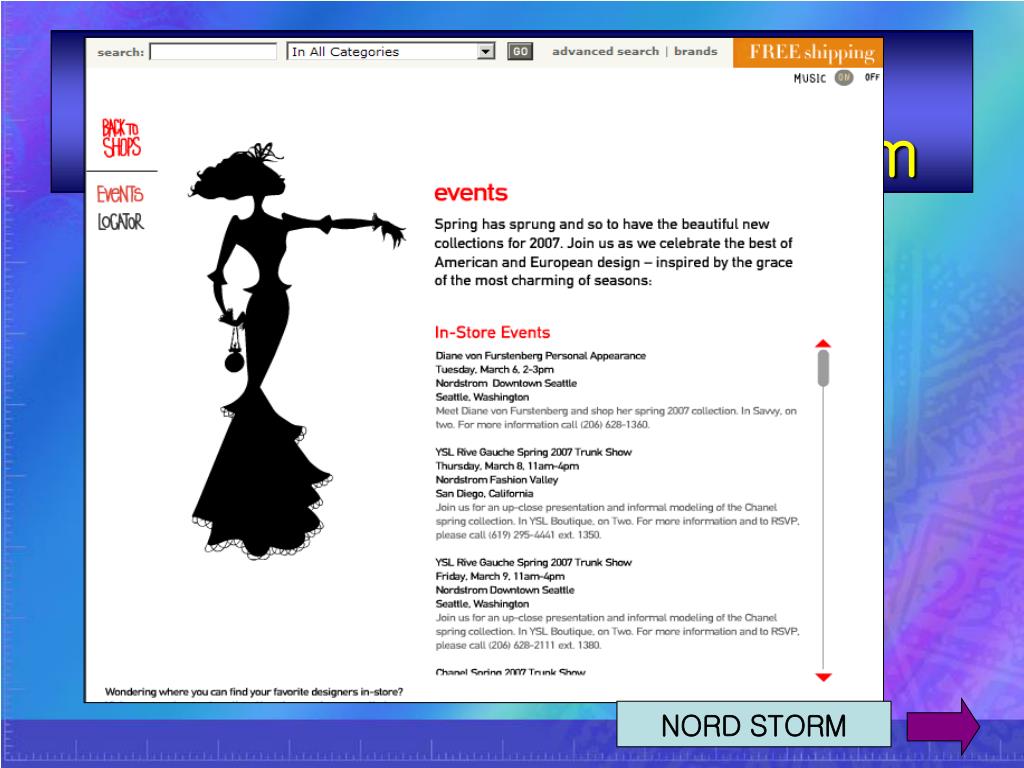Click Nordstrom Fashion Valley text
The image size is (1024, 768).
pyautogui.click(x=497, y=480)
